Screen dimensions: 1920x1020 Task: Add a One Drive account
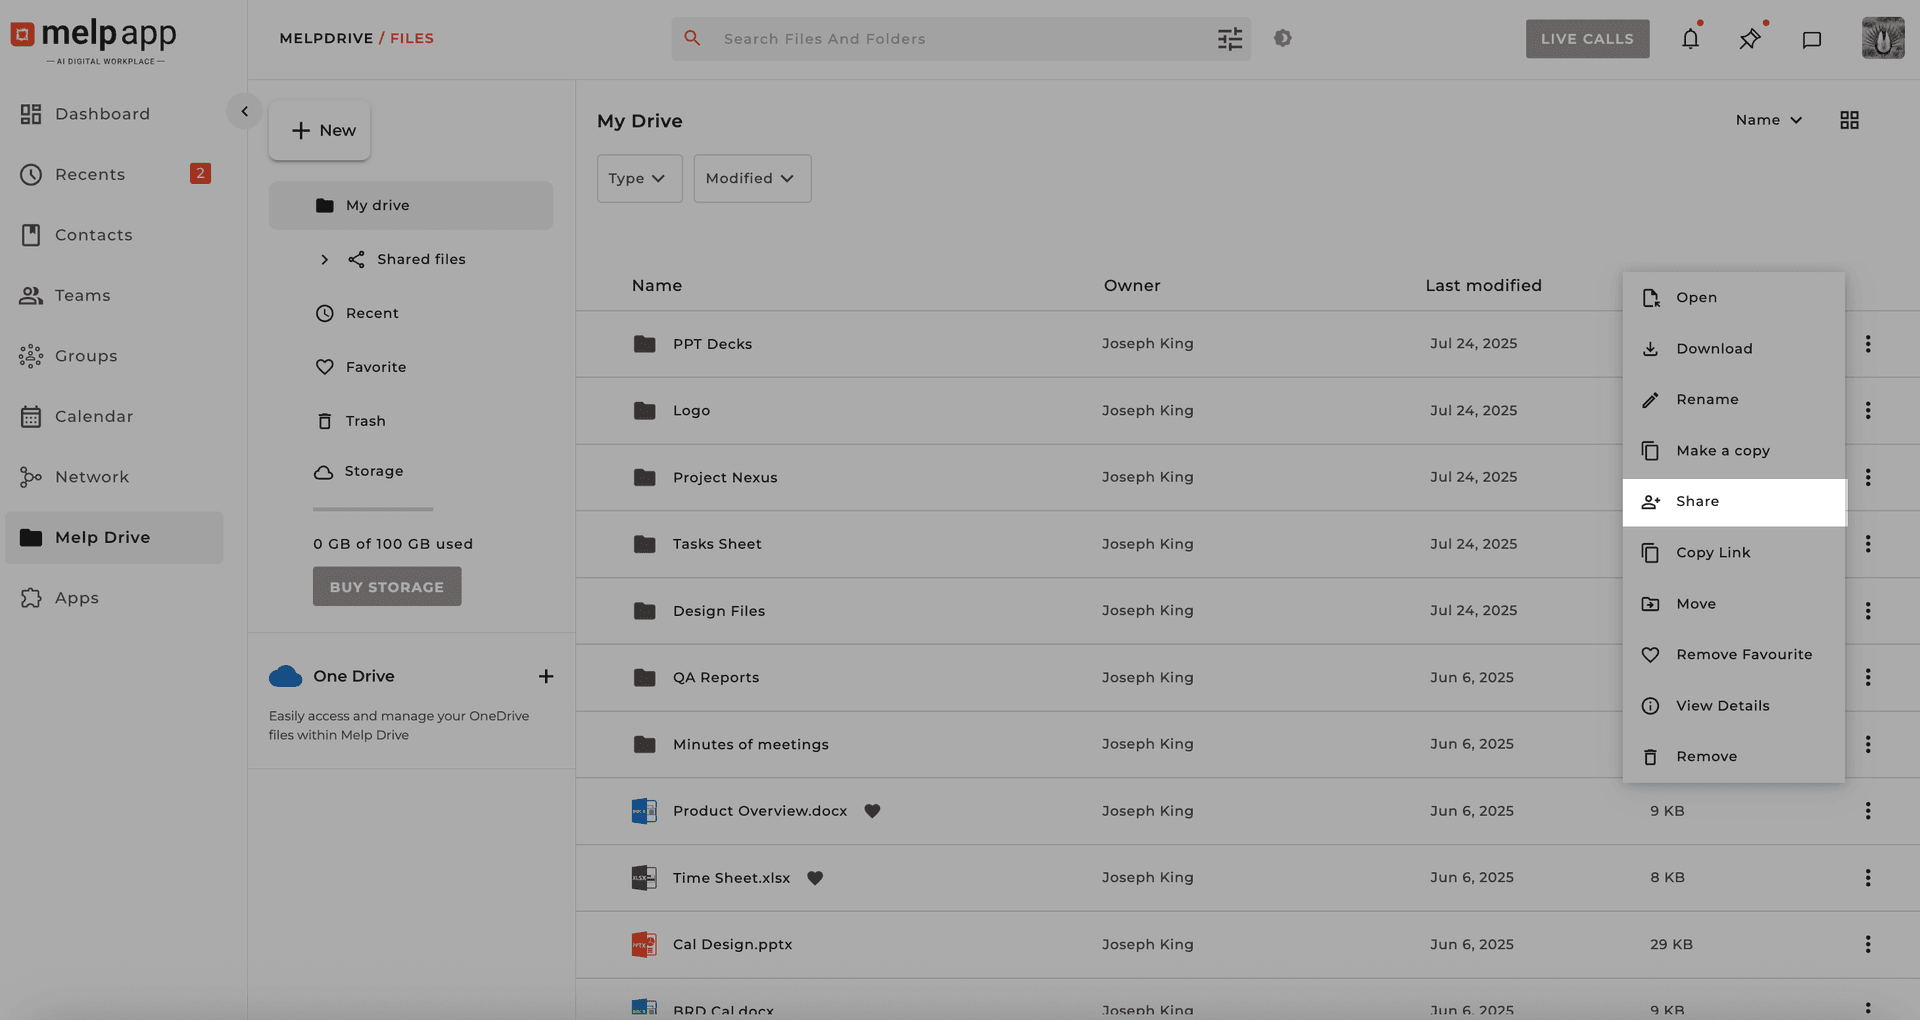pos(546,677)
